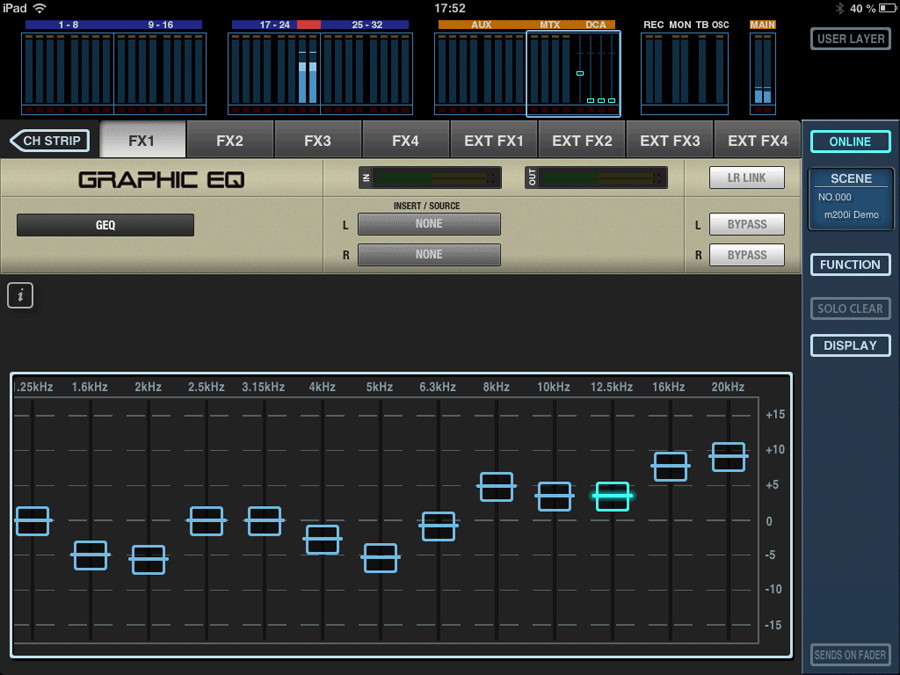Select the 3.15kHz band fader
Screen dimensions: 900x675
[x=265, y=521]
